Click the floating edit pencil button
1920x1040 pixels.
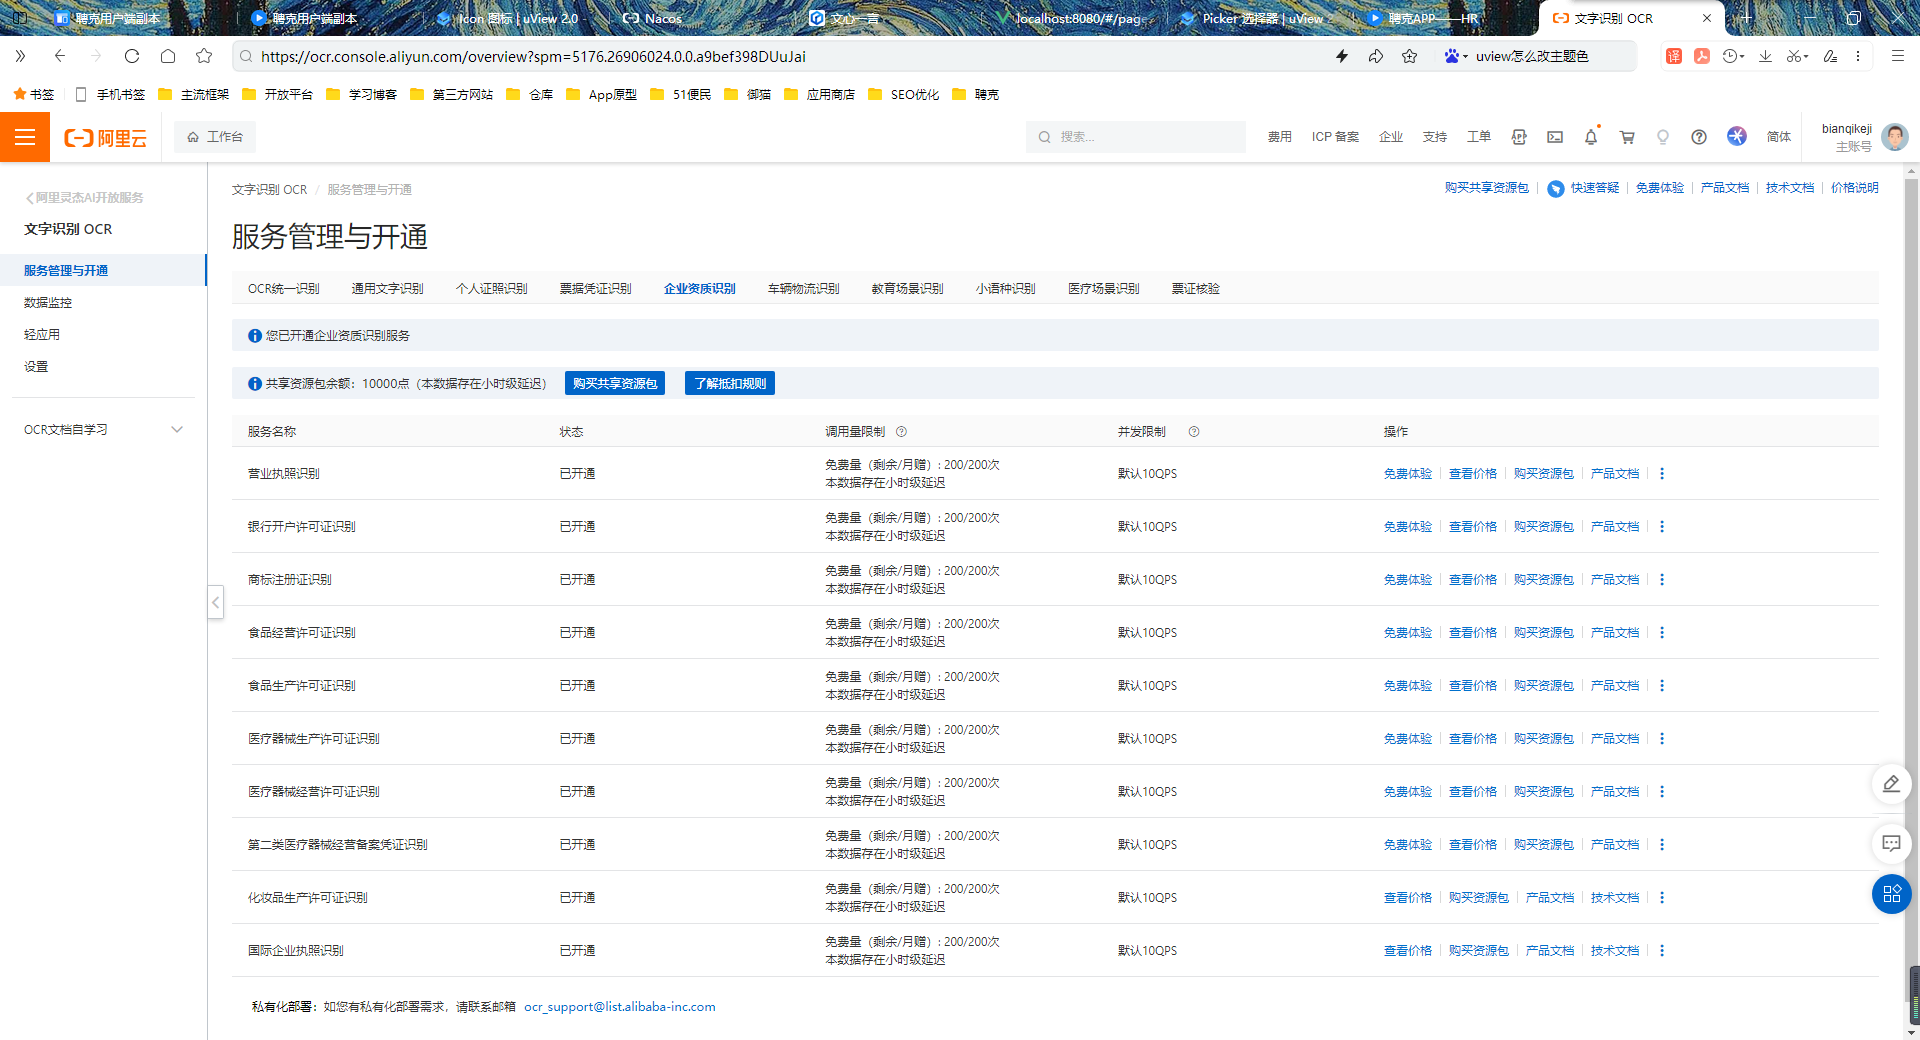[1891, 784]
